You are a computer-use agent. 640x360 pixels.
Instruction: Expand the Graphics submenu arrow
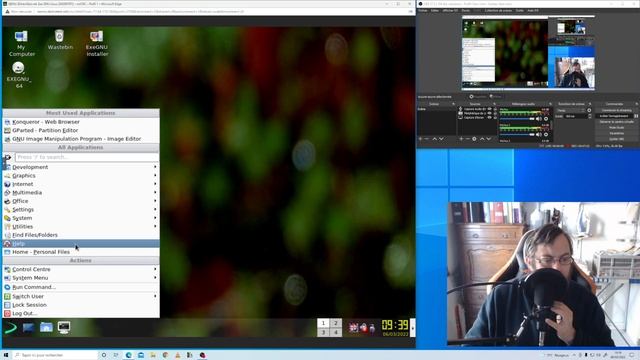tap(155, 176)
